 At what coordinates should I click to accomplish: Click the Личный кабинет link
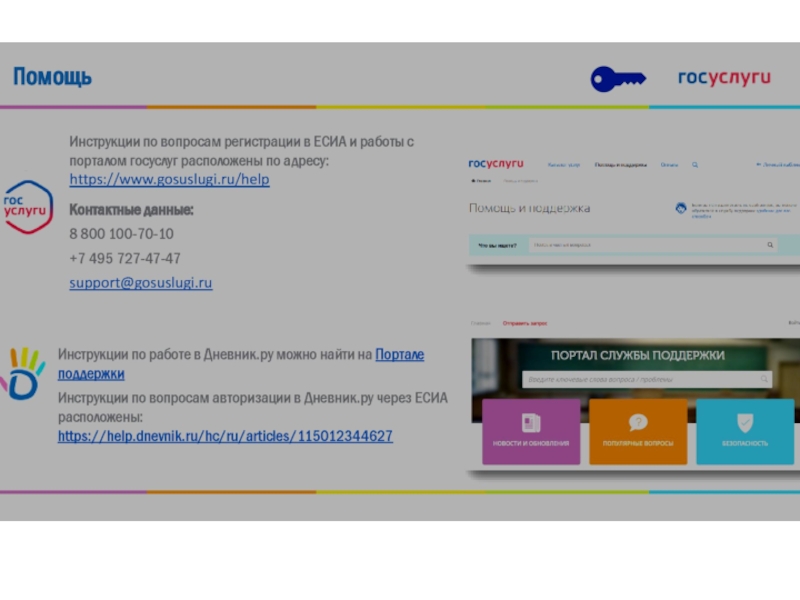point(778,164)
